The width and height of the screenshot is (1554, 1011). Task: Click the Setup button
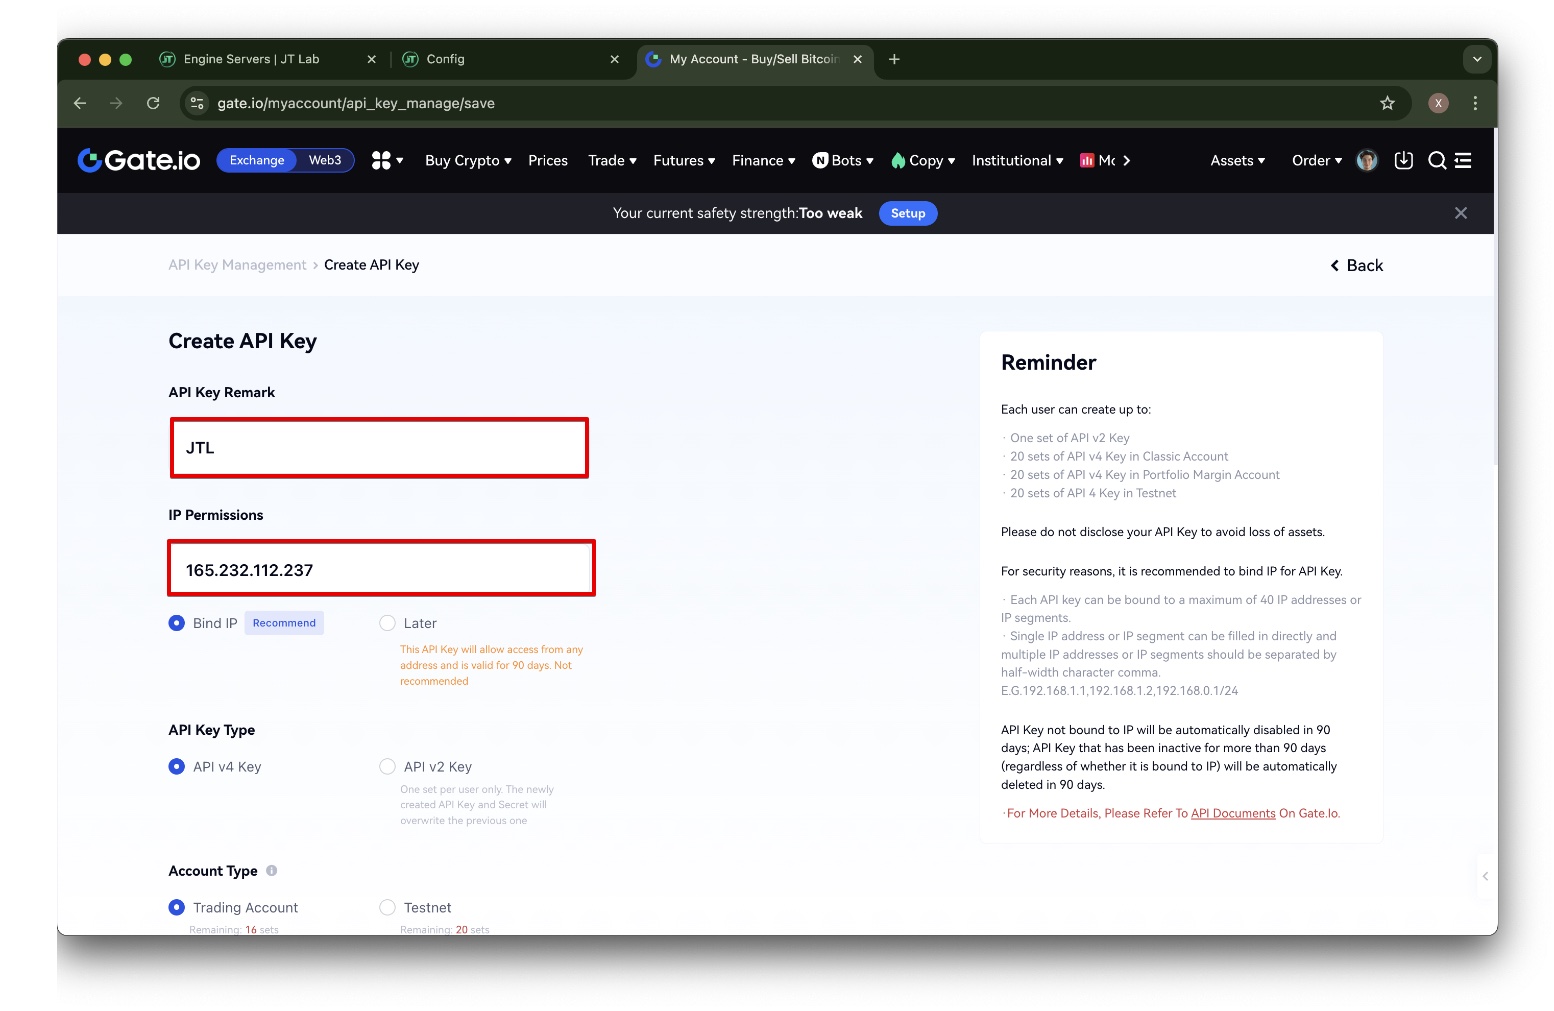tap(908, 213)
